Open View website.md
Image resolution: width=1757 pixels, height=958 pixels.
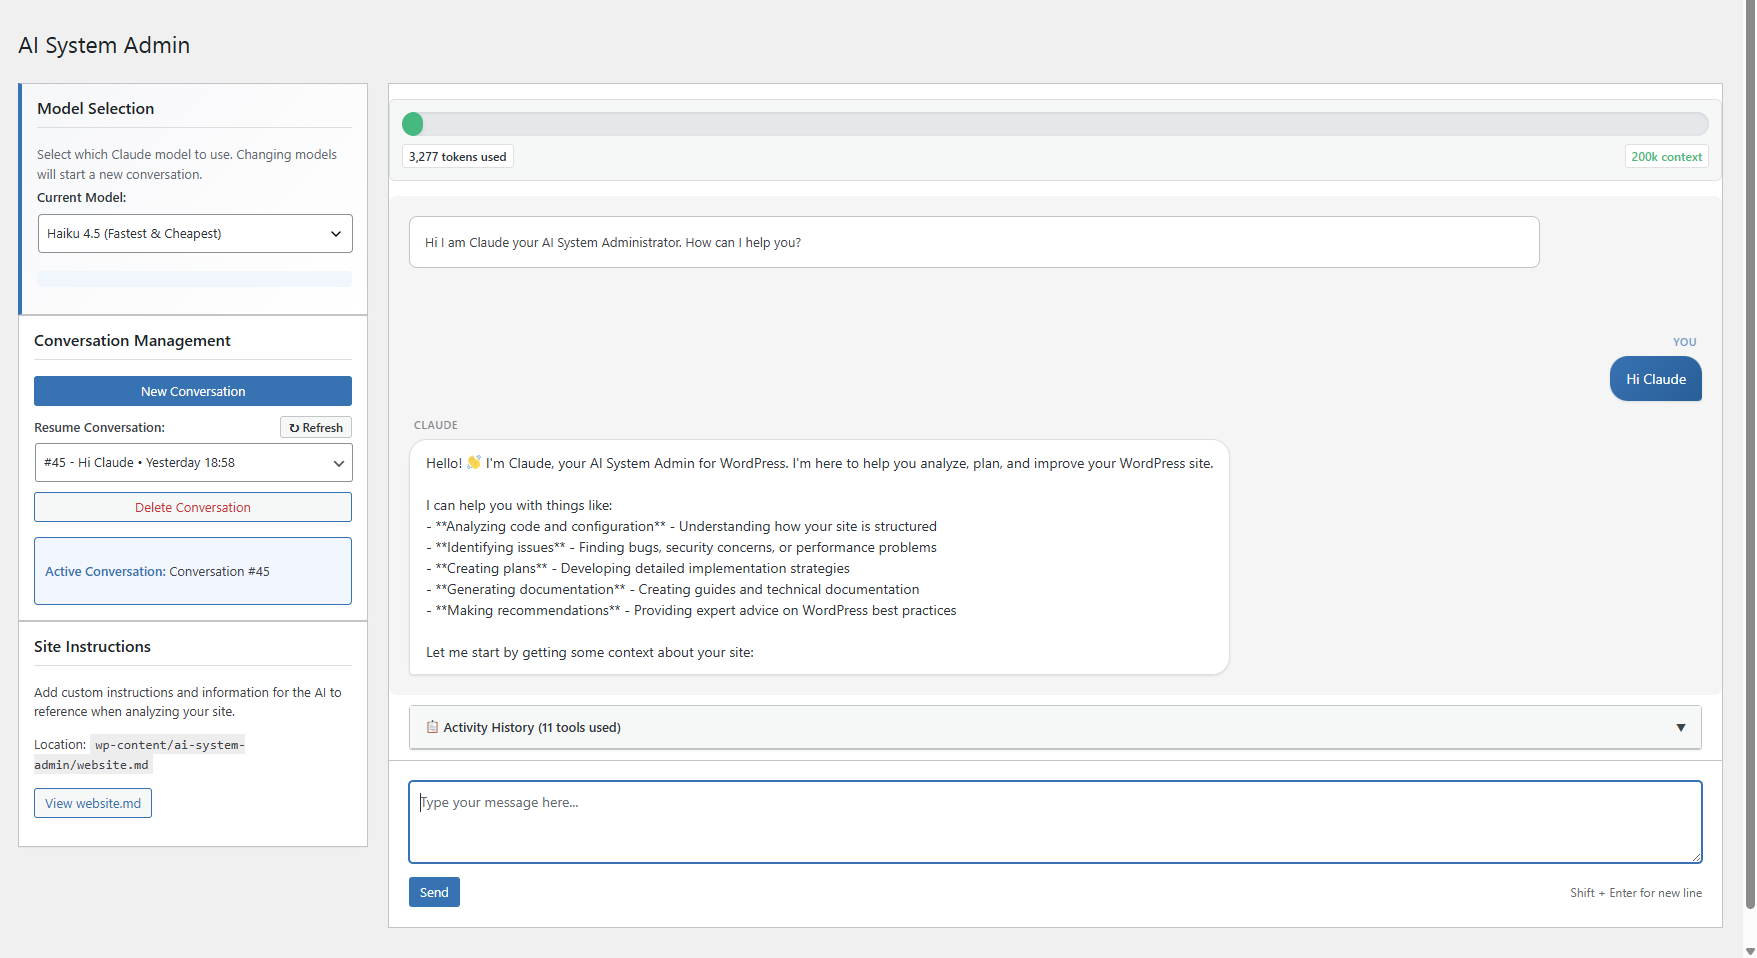(x=93, y=803)
